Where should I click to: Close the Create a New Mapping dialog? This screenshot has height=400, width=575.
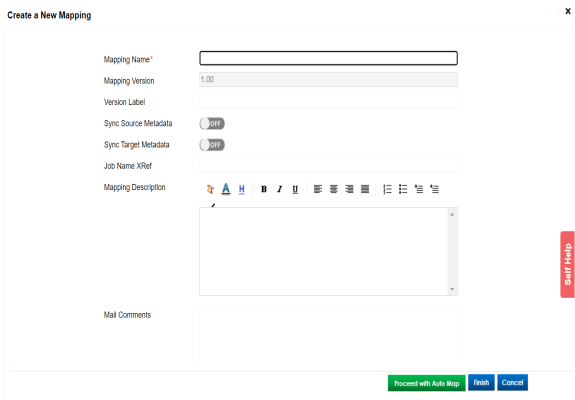point(568,11)
